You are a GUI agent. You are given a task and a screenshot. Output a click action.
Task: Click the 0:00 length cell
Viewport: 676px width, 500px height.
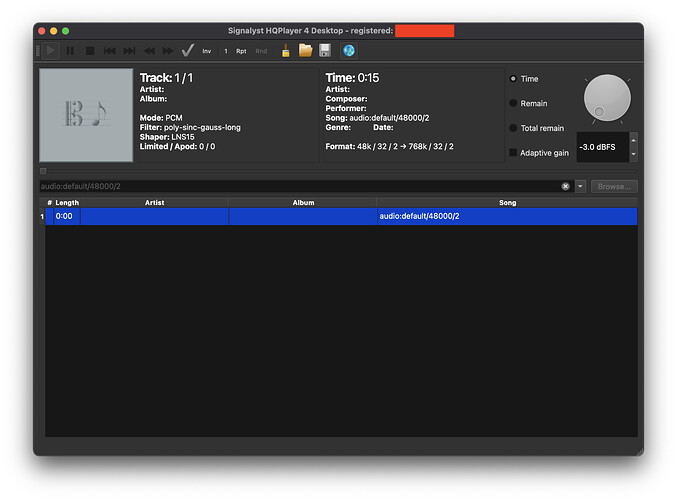67,216
